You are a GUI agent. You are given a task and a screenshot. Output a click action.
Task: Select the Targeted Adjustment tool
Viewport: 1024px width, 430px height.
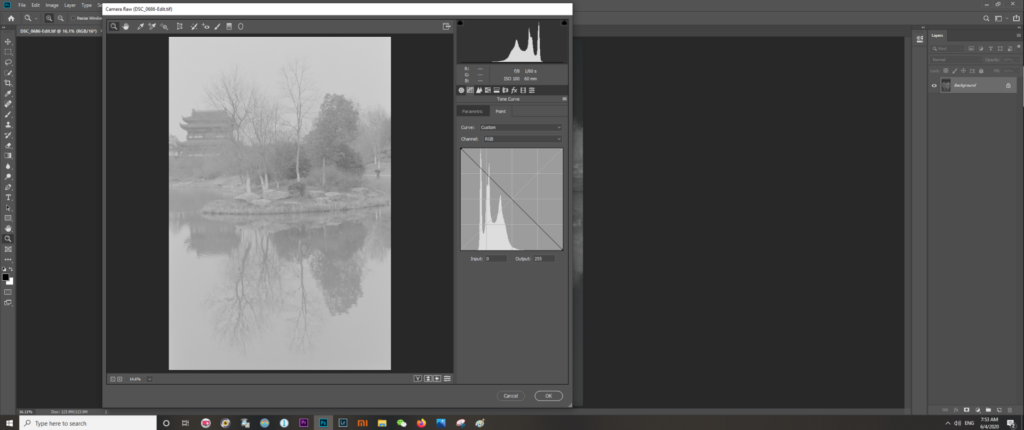point(165,26)
